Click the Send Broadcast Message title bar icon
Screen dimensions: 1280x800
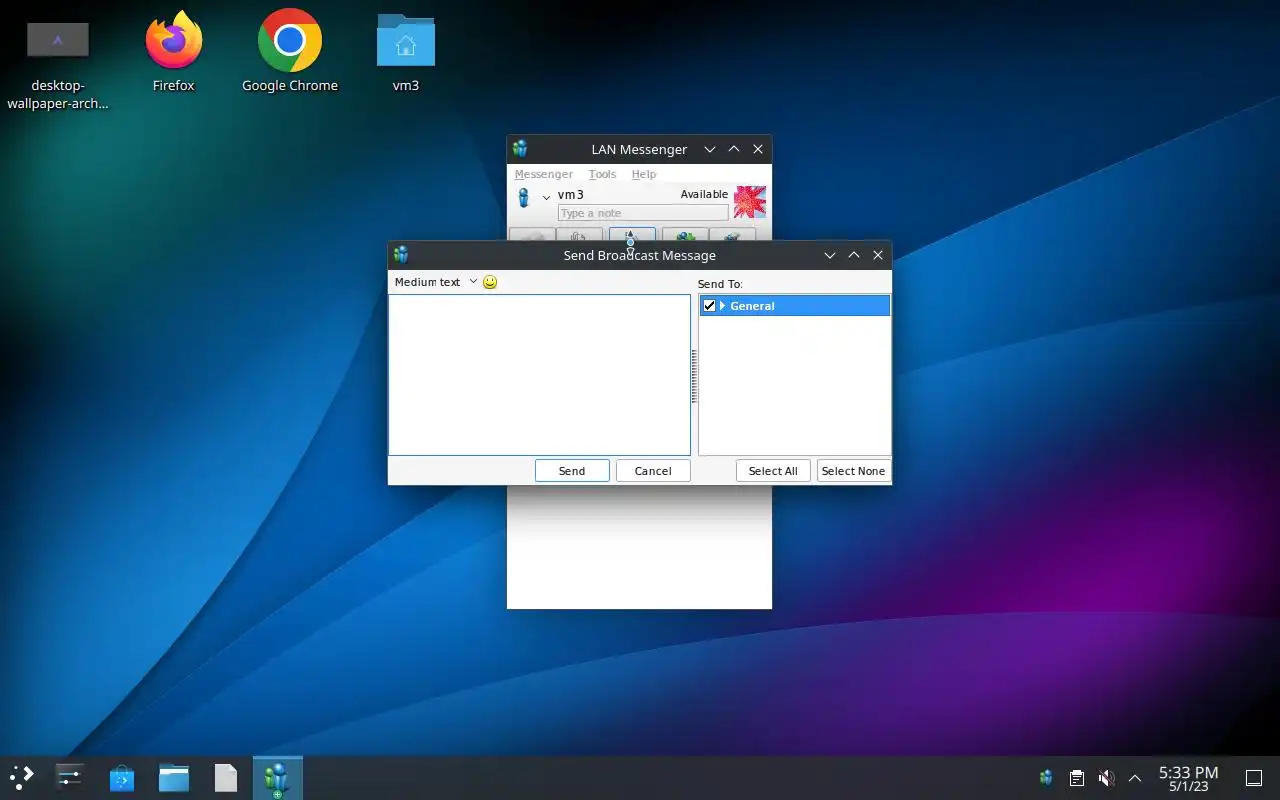[x=401, y=255]
